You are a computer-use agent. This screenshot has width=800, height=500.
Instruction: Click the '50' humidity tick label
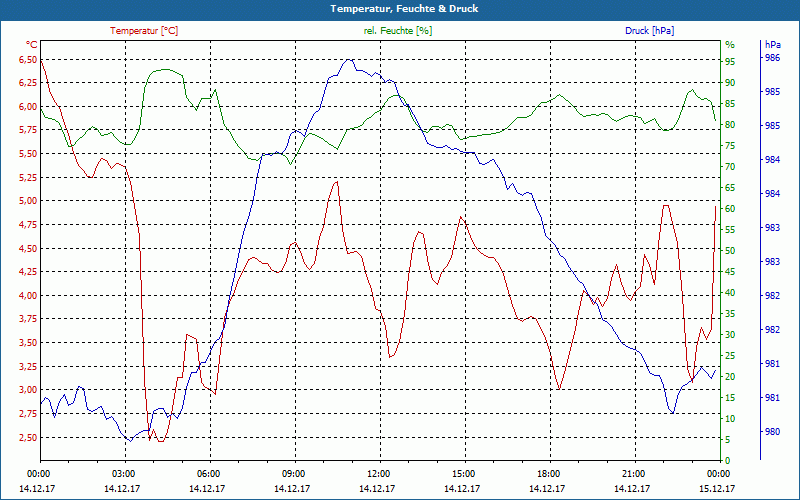pos(730,251)
